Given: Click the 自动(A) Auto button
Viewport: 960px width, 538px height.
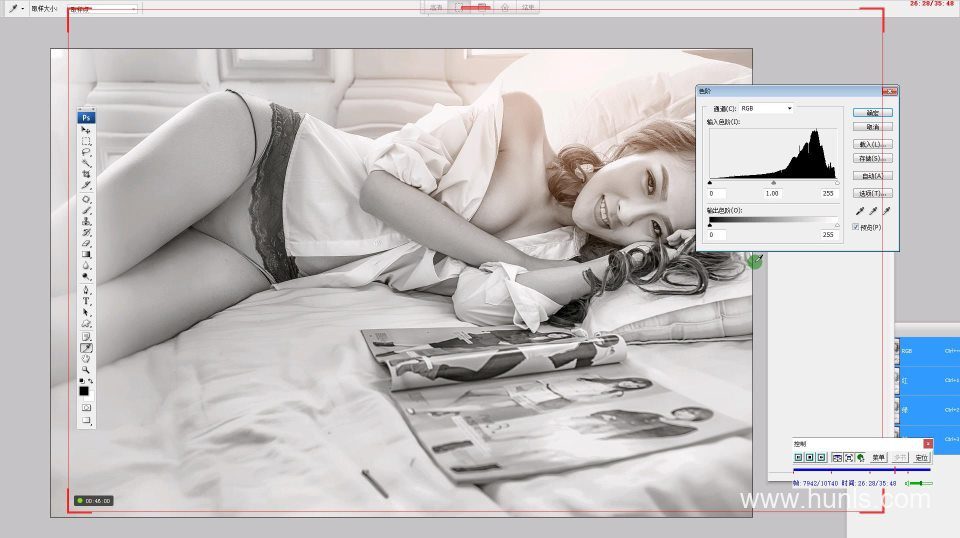Looking at the screenshot, I should [x=872, y=176].
